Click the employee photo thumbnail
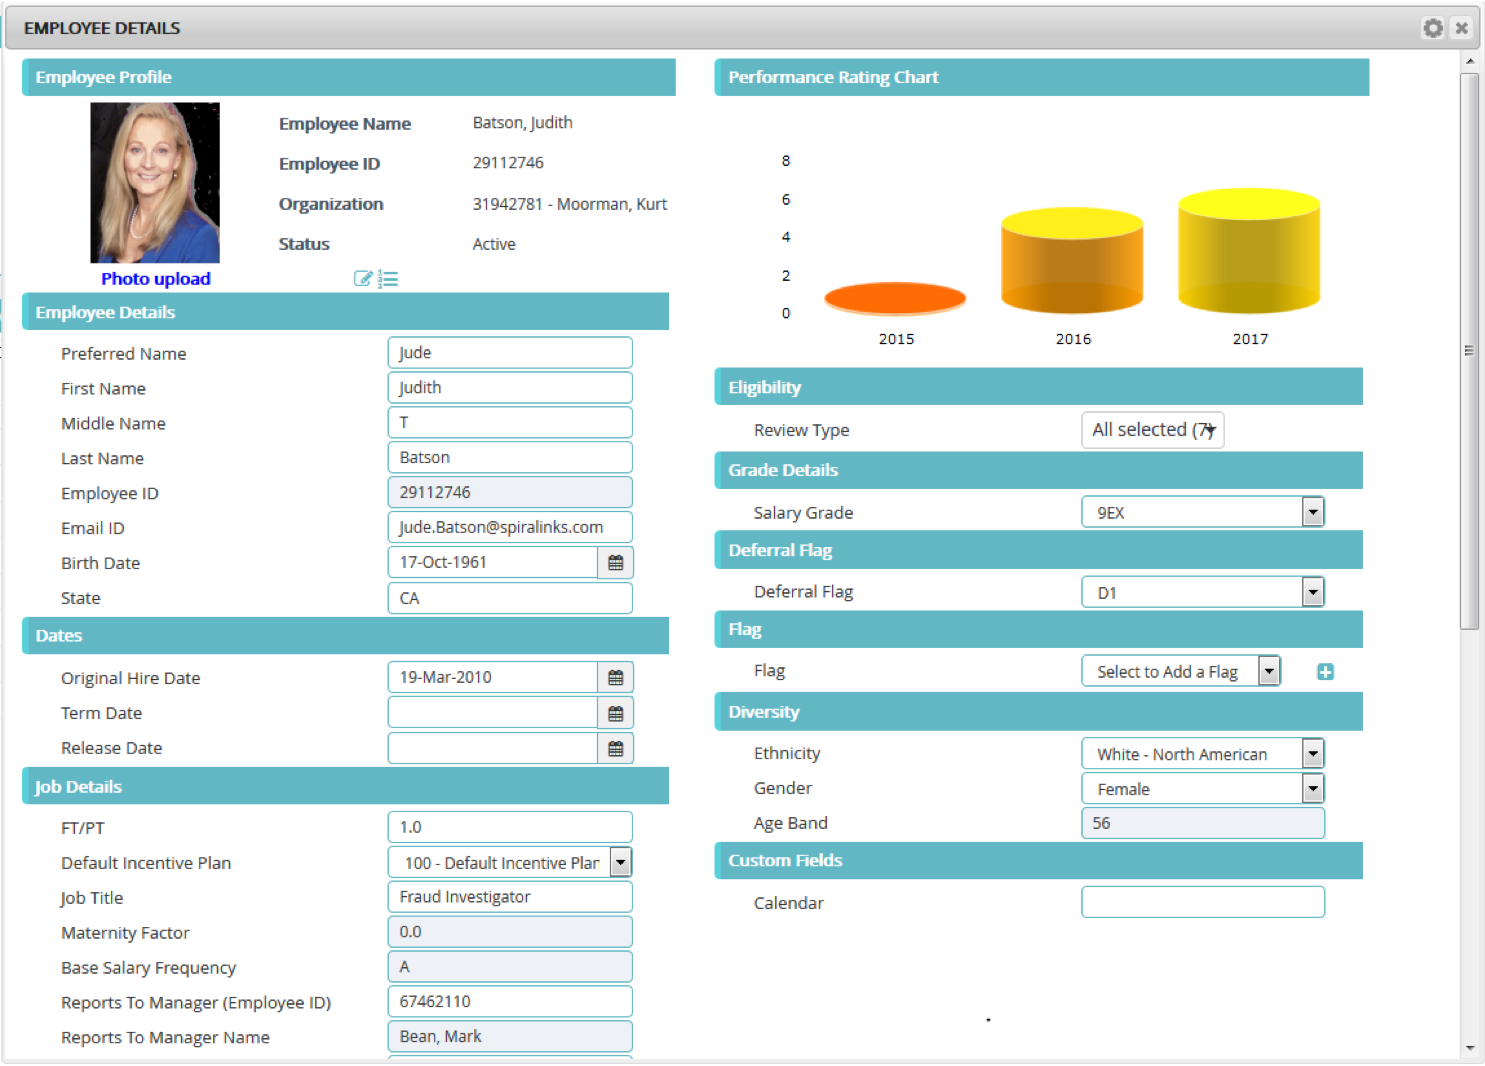 point(155,183)
